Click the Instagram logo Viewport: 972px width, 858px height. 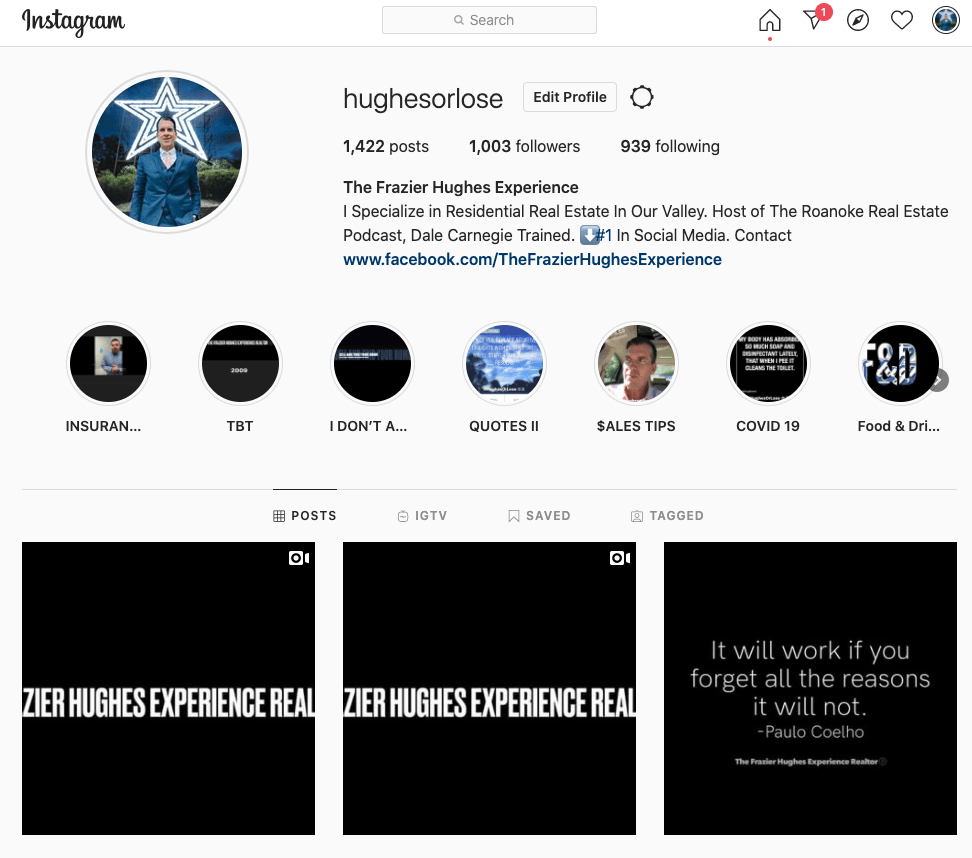pos(73,21)
